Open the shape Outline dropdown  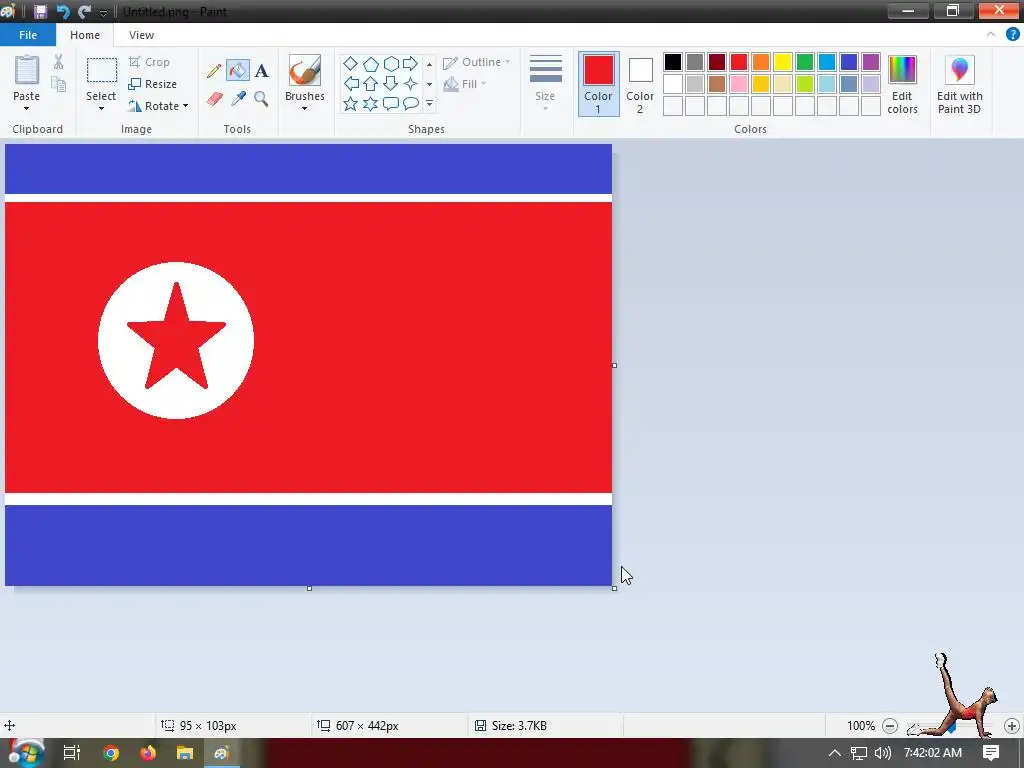click(x=477, y=62)
